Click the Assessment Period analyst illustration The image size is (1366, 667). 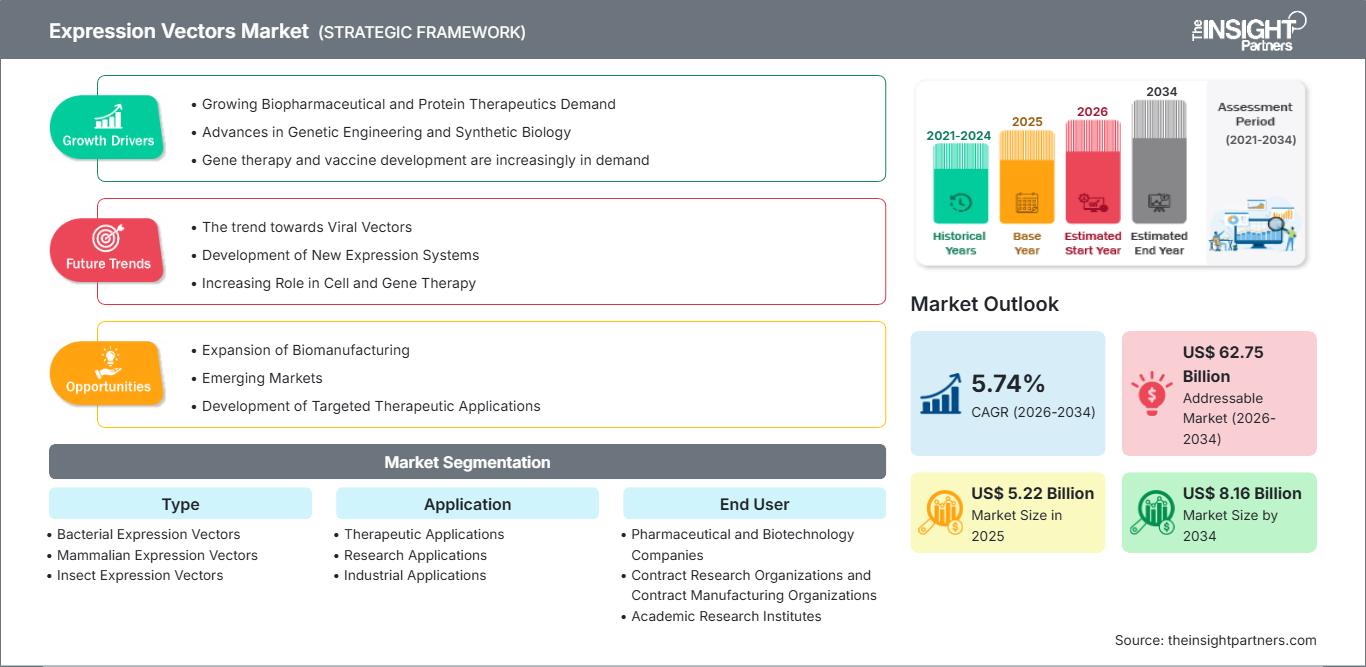point(1254,226)
